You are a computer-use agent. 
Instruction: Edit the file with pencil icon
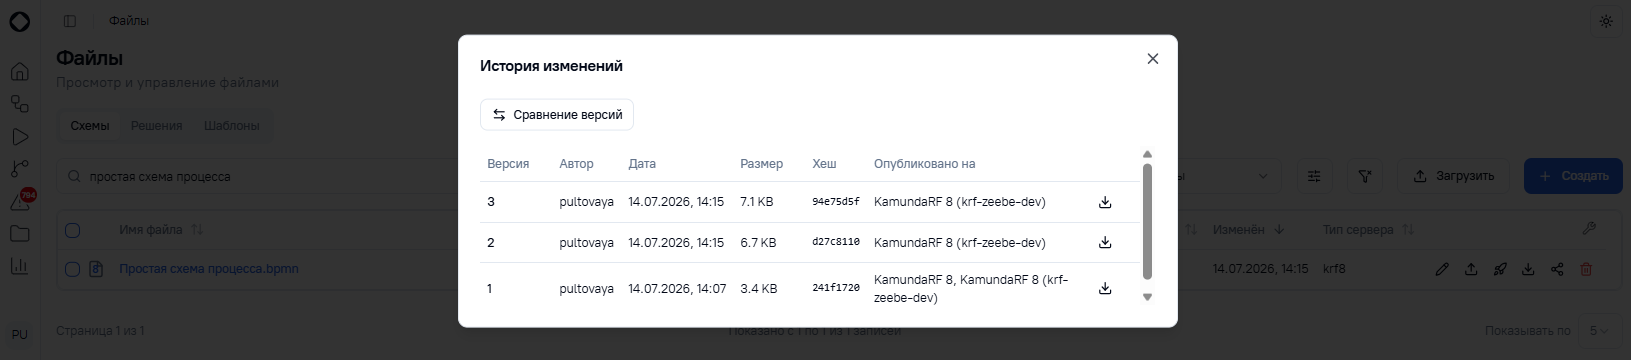tap(1441, 269)
